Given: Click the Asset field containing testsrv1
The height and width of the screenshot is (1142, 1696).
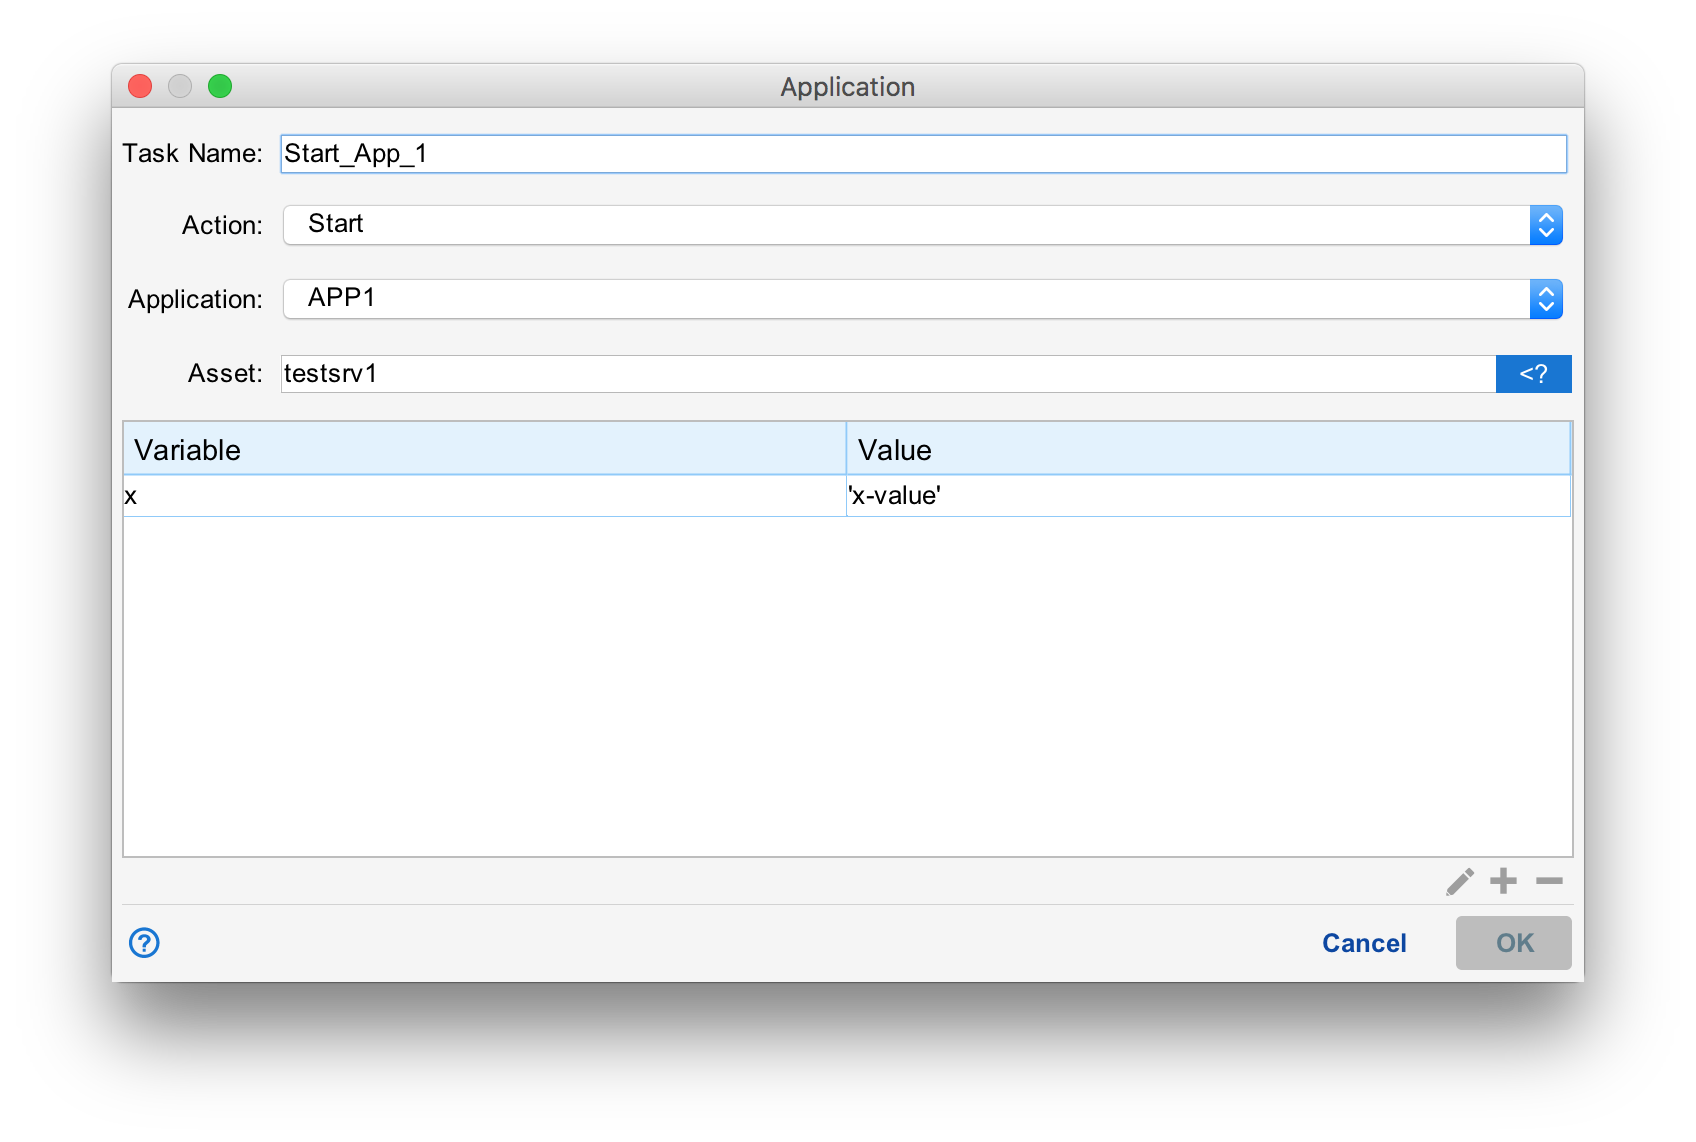Looking at the screenshot, I should [x=880, y=373].
